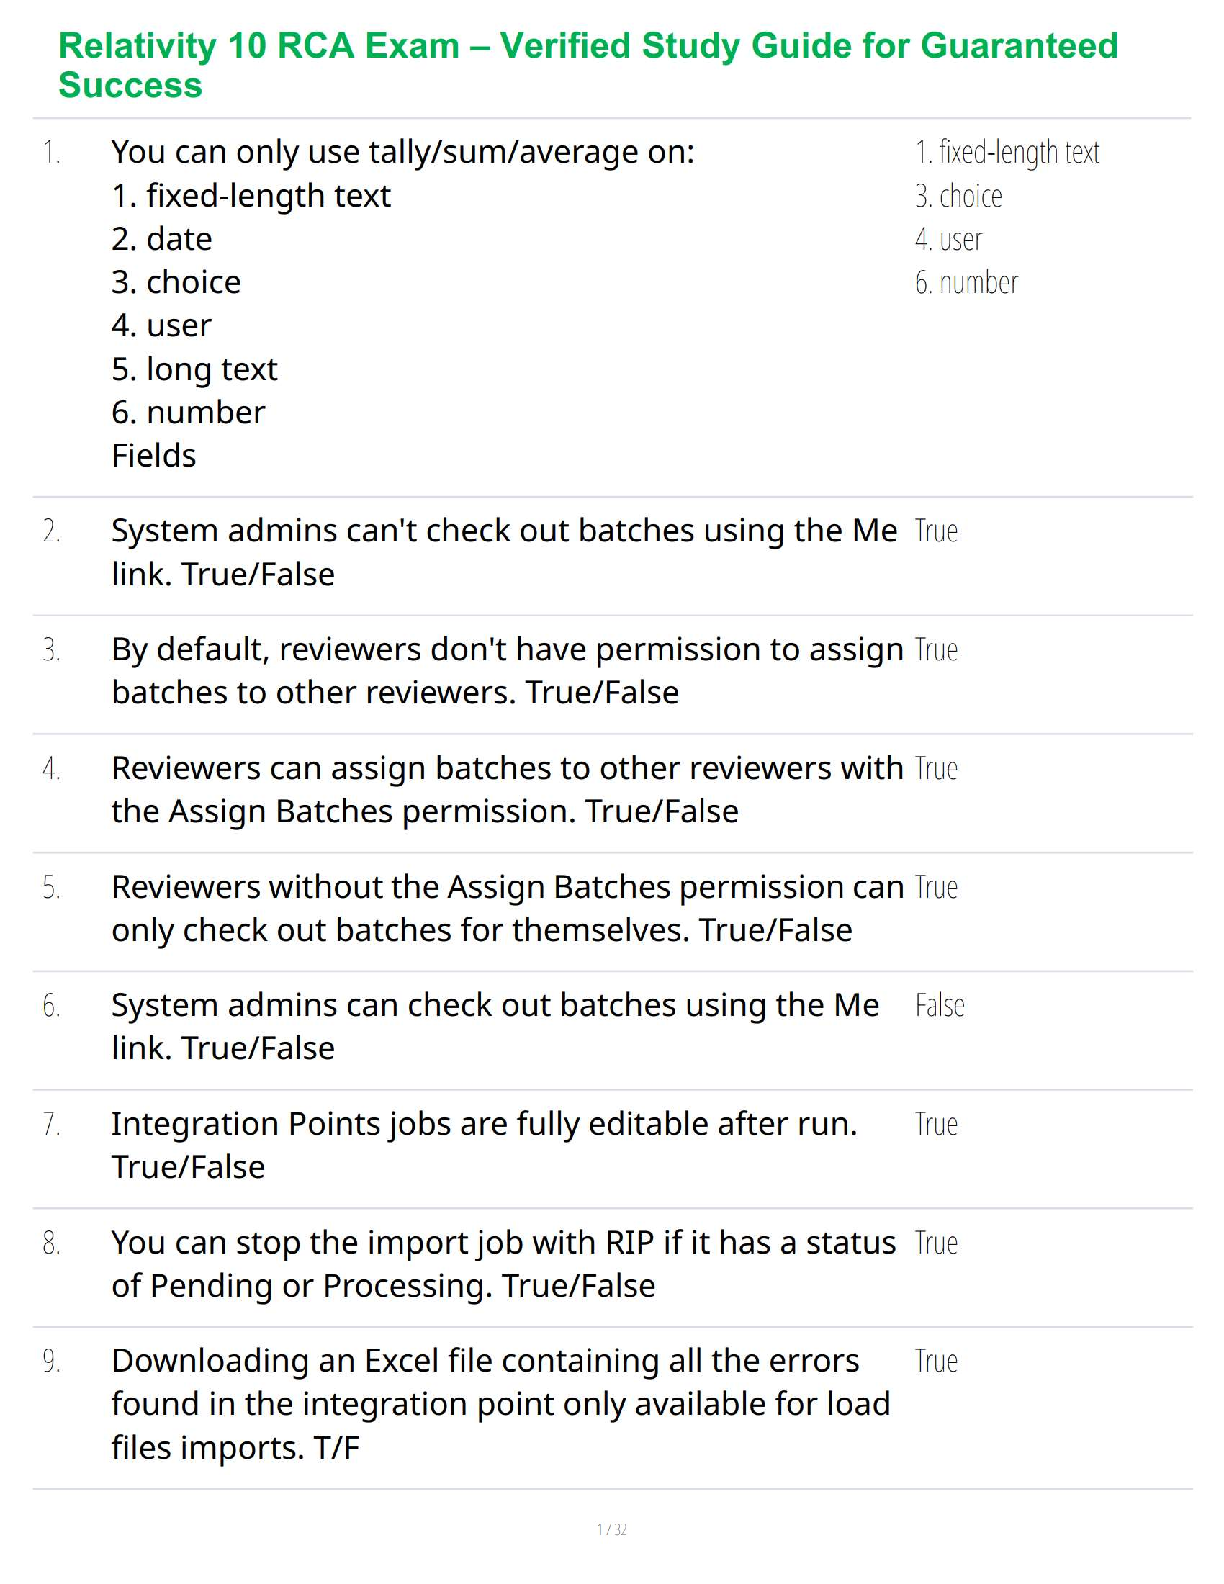Screen dimensions: 1224x1584
Task: Click question 7 about Integration Points jobs
Action: pyautogui.click(x=484, y=1145)
